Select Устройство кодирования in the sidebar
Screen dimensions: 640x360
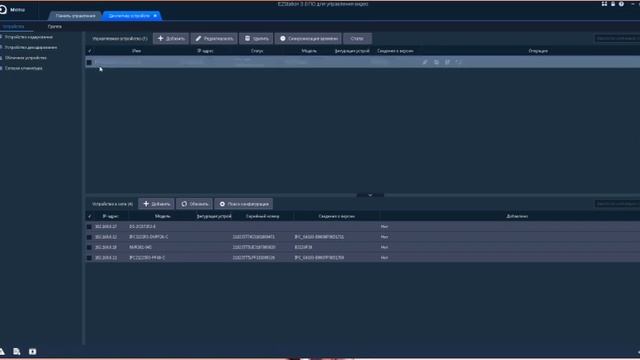coord(29,37)
